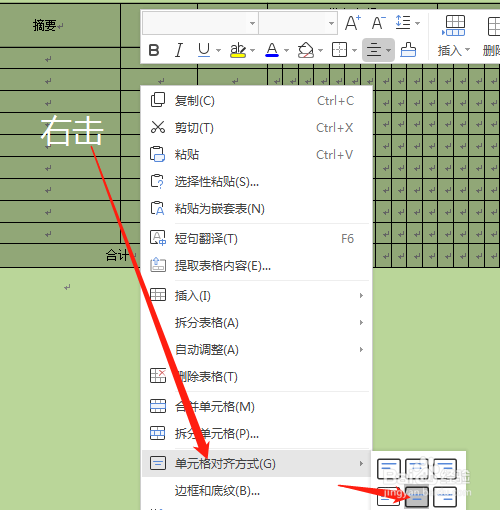Click the delete table icon with red X
The image size is (500, 510).
point(158,376)
